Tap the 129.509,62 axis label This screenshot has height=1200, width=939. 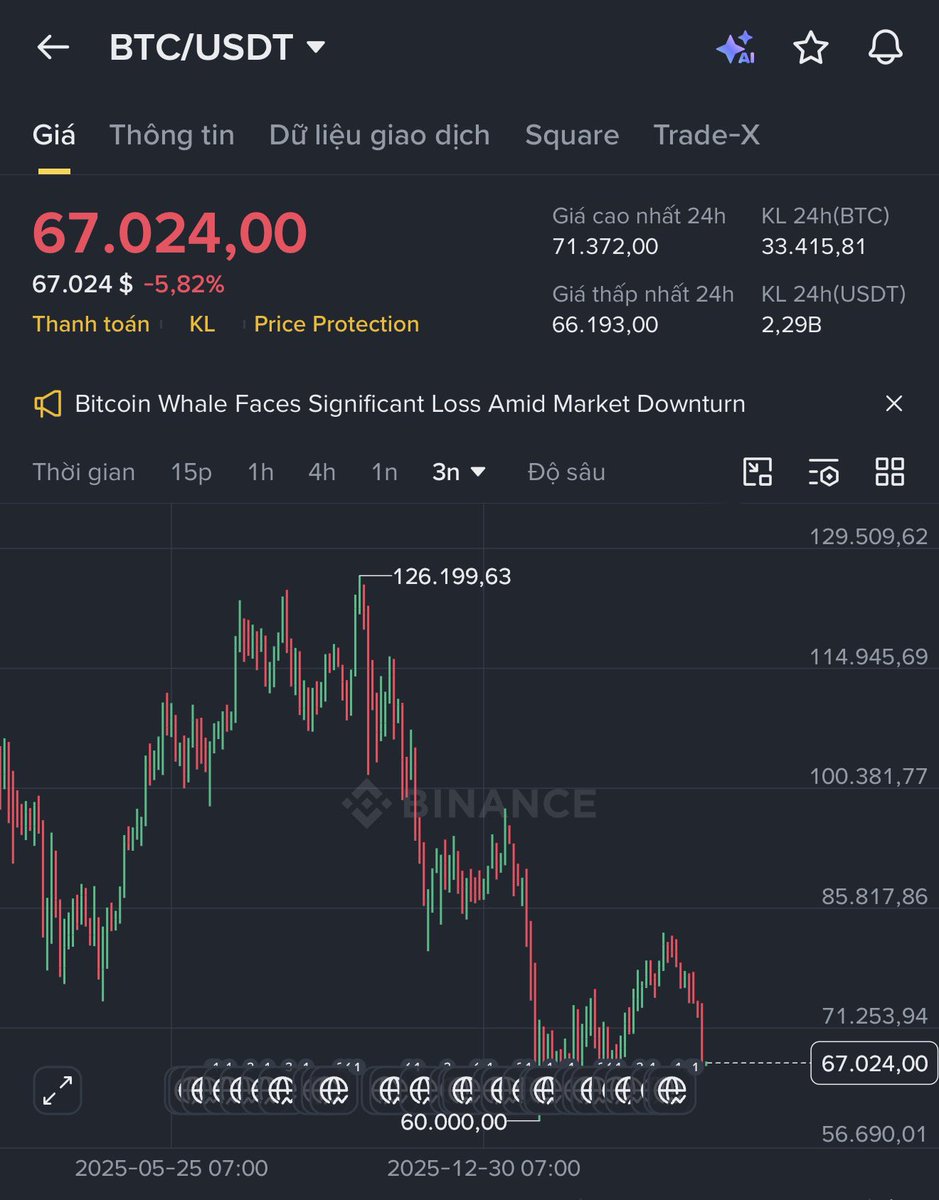click(x=869, y=537)
